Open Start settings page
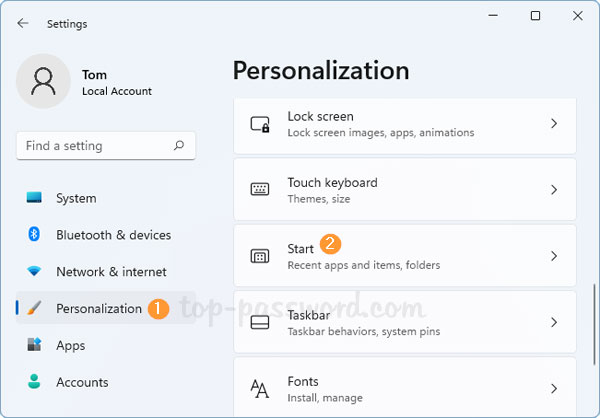This screenshot has width=600, height=418. 400,256
